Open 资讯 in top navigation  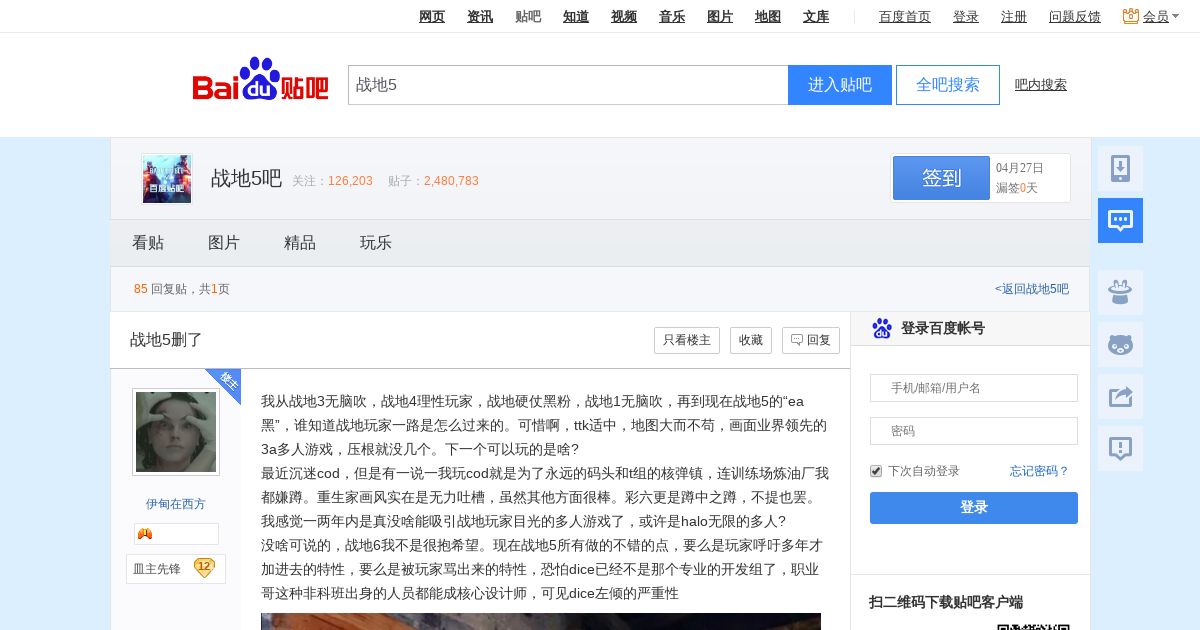[480, 16]
